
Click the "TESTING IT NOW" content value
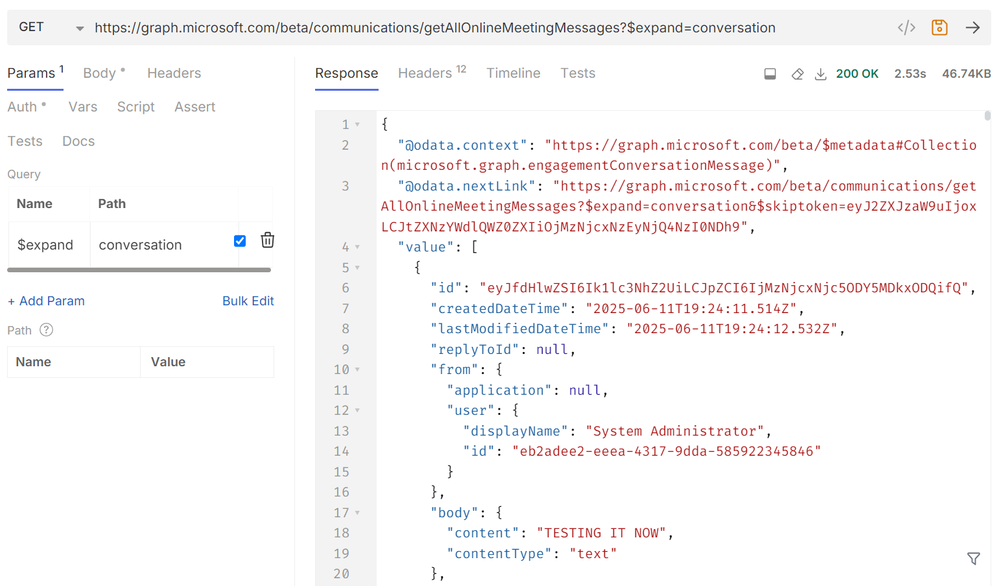601,533
